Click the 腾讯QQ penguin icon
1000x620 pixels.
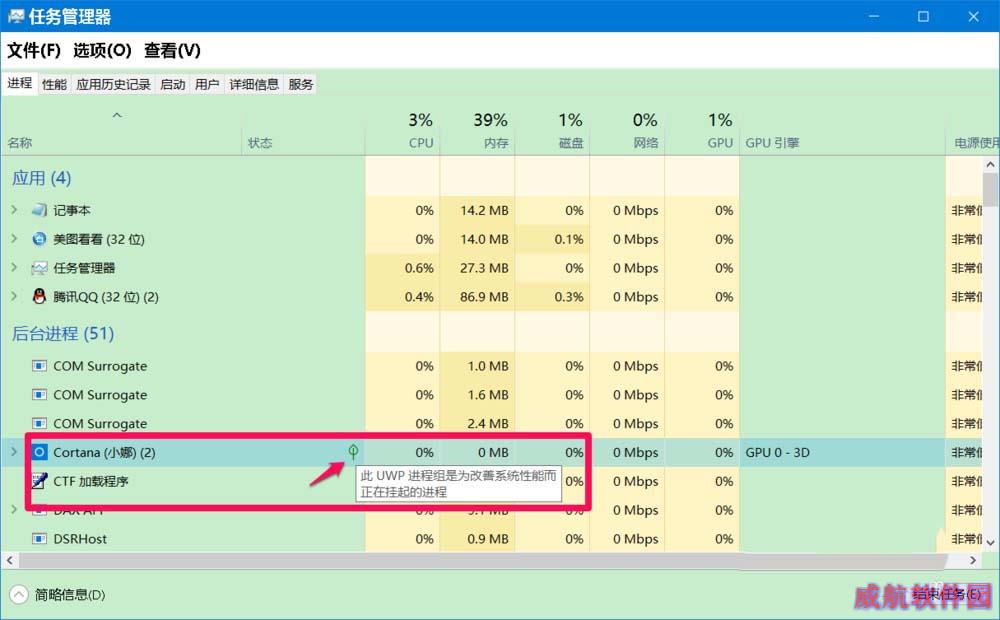(40, 296)
